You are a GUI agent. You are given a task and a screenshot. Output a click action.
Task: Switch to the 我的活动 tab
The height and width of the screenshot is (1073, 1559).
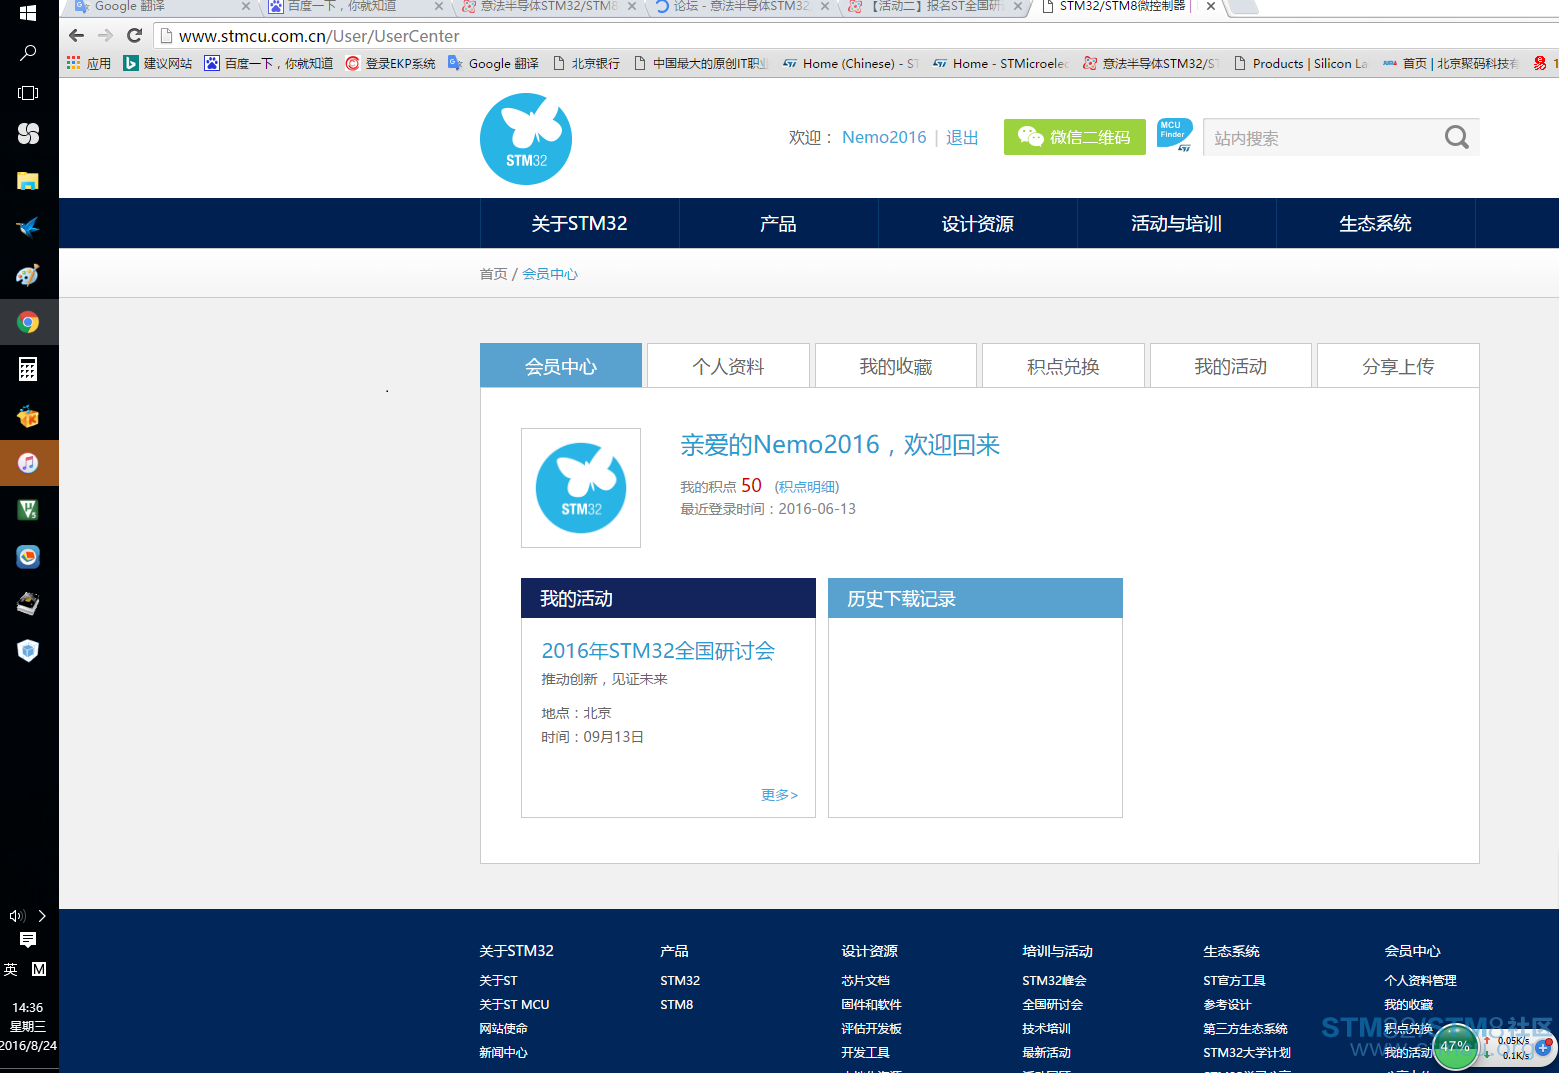tap(1231, 366)
